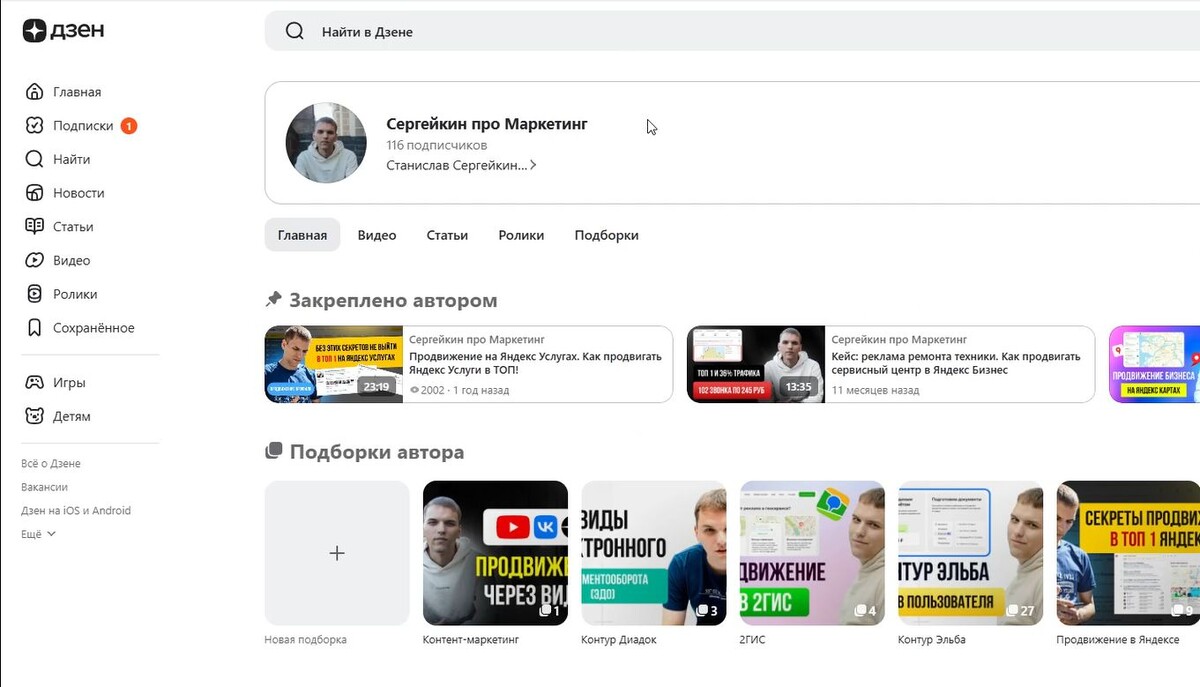Screen dimensions: 1200x687
Task: Expand the Ещё list in sidebar footer
Action: point(38,534)
